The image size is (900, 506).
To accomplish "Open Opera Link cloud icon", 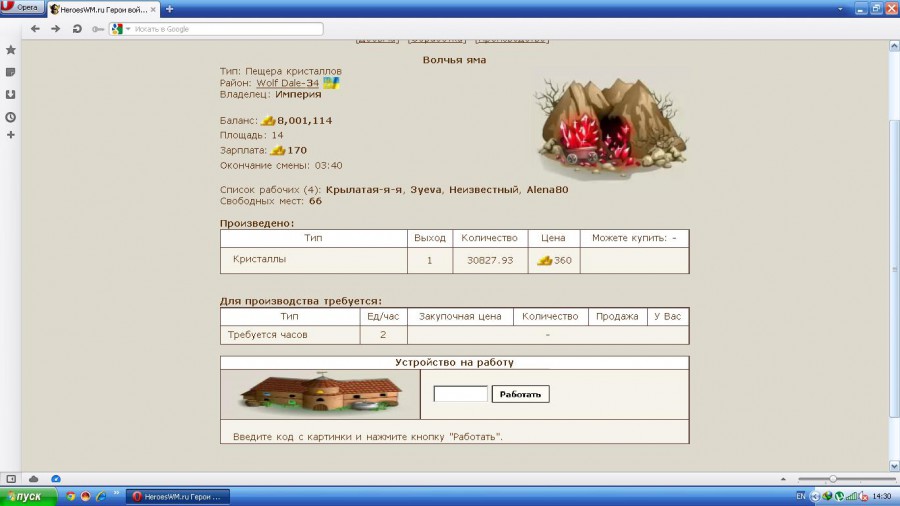I will [33, 478].
